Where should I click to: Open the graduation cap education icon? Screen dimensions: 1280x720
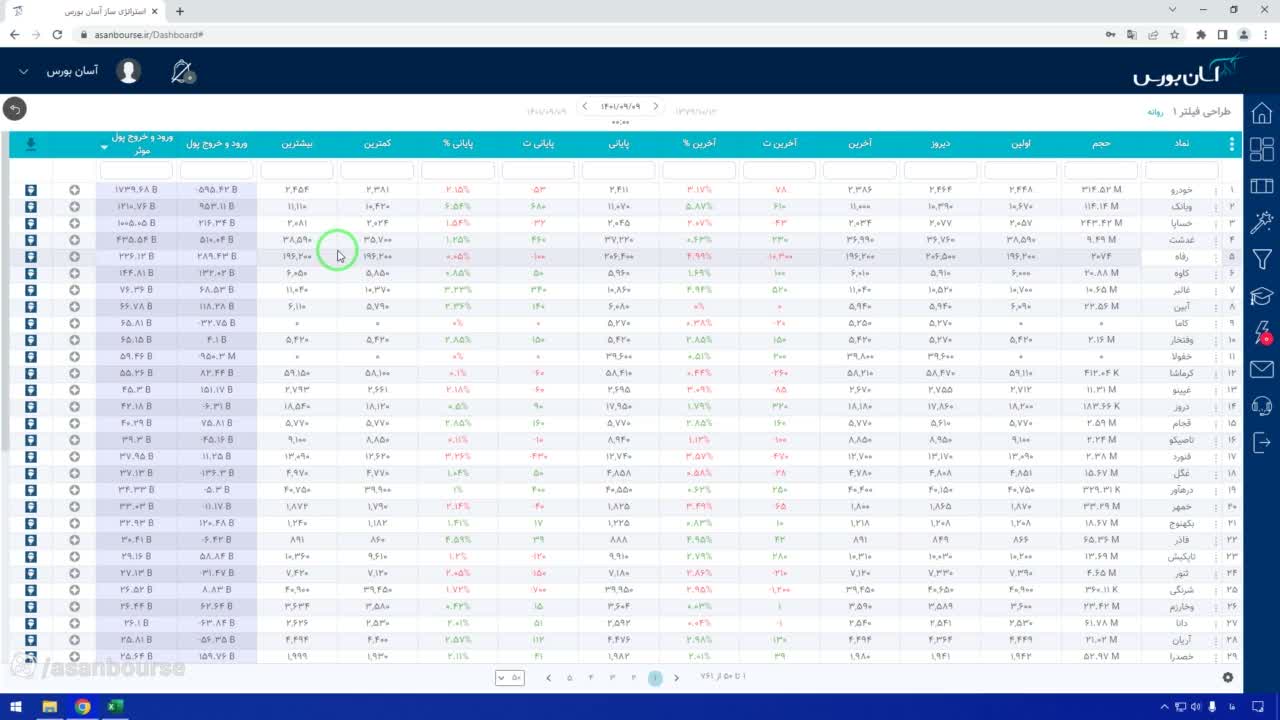[x=1262, y=297]
